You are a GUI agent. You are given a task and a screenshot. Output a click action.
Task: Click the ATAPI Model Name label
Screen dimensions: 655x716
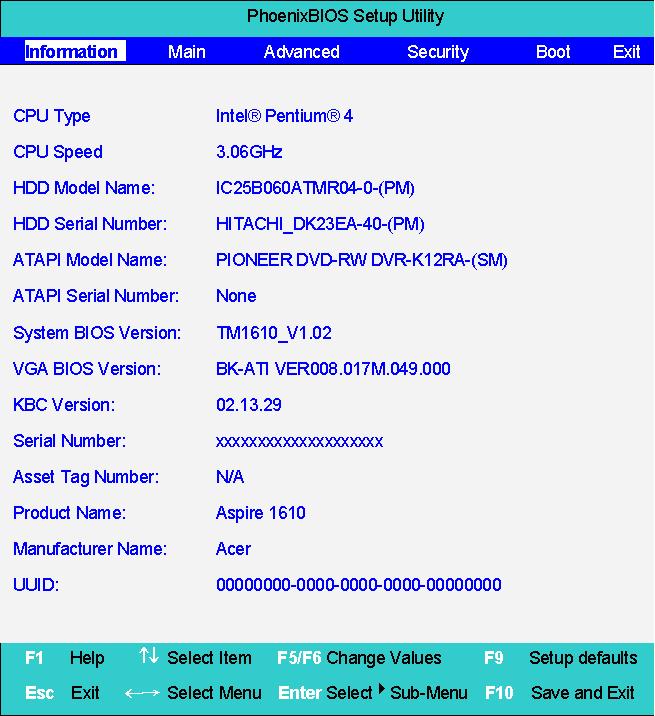(90, 260)
